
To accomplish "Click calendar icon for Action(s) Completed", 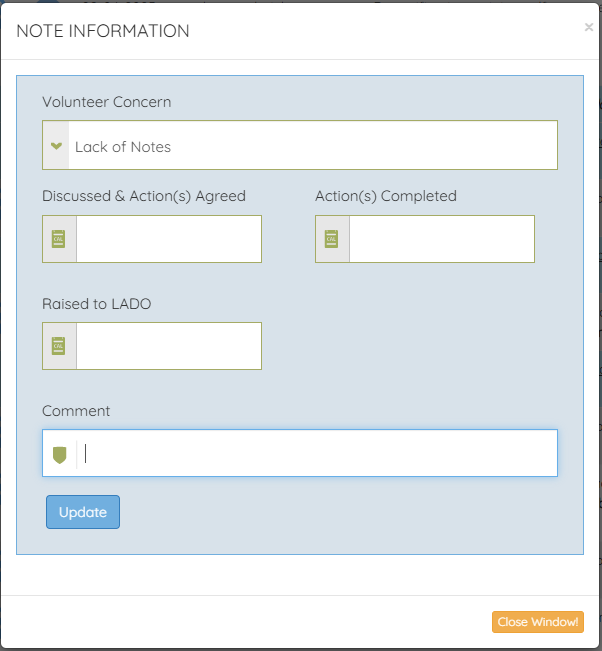I will click(332, 239).
